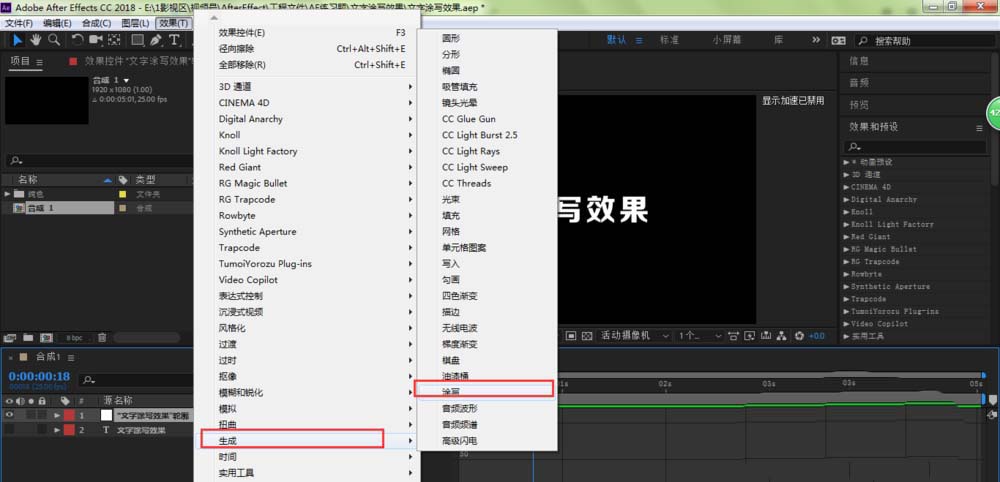
Task: Create a new folder in Project panel
Action: 27,337
